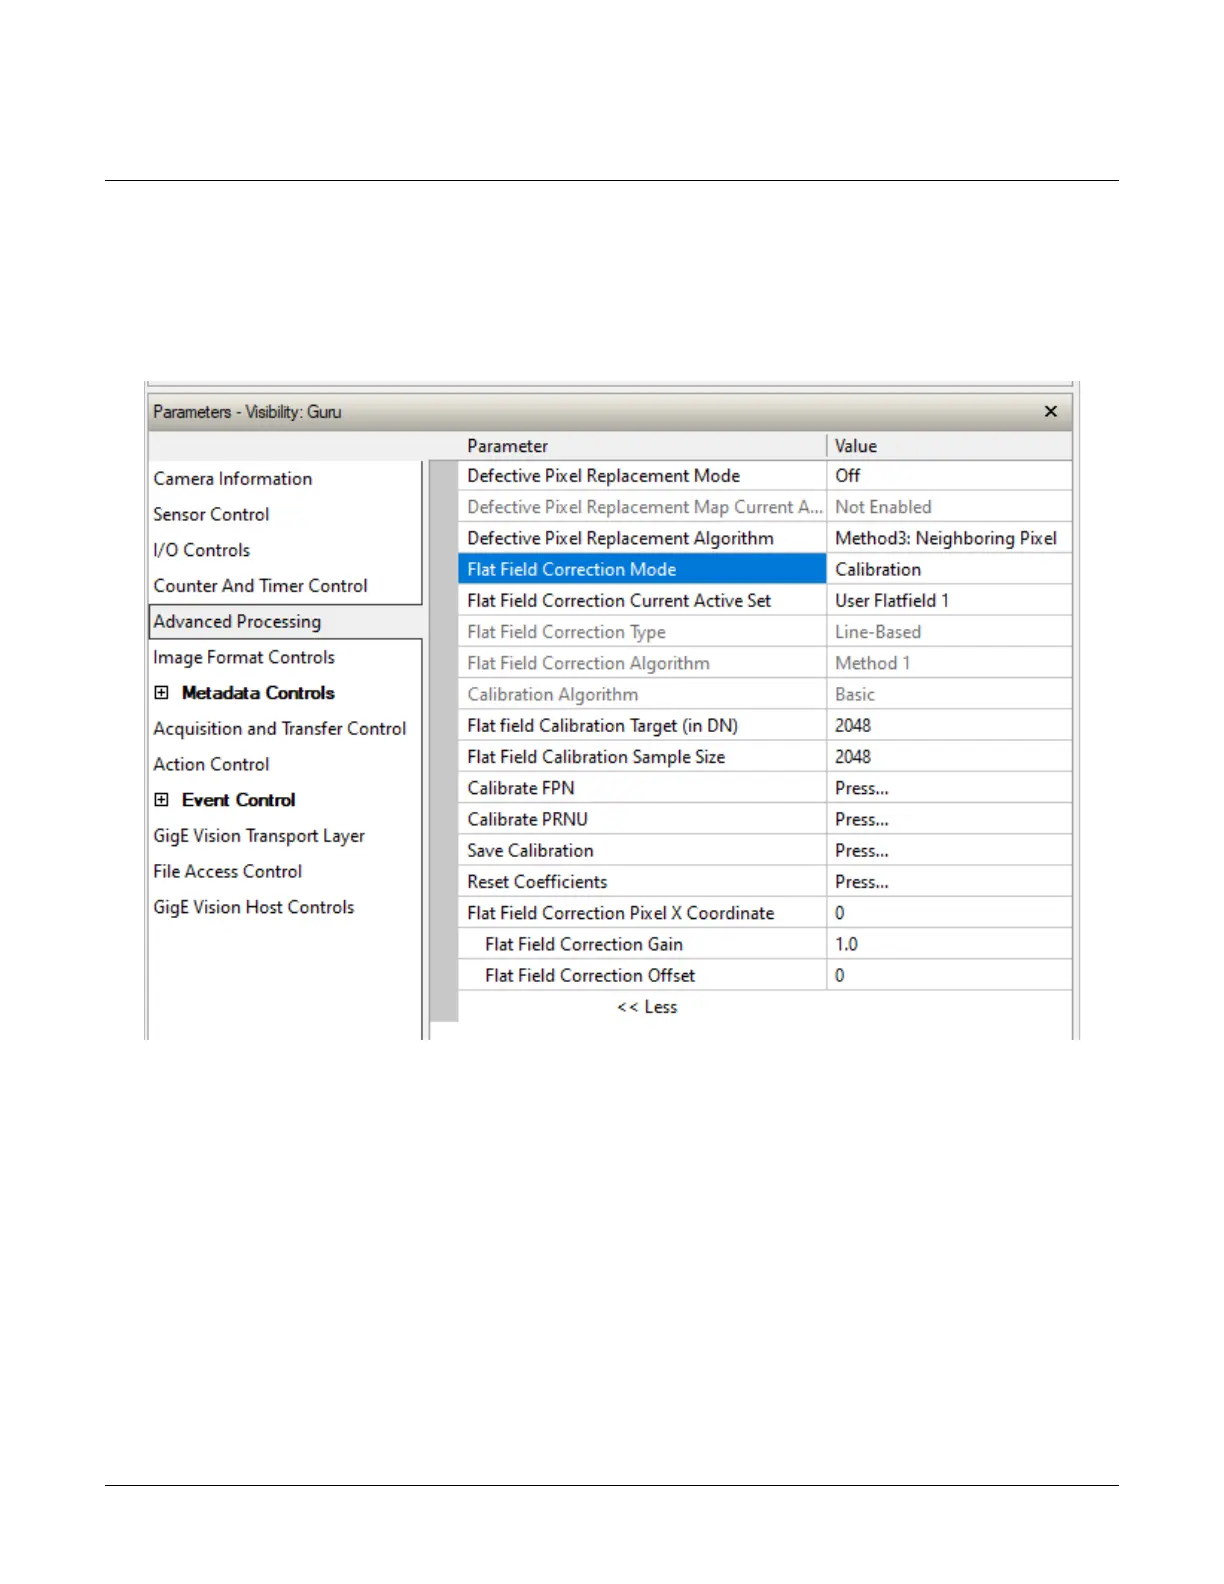Select the Defective Pixel Replacement Mode parameter name
Image resolution: width=1224 pixels, height=1584 pixels.
click(603, 476)
